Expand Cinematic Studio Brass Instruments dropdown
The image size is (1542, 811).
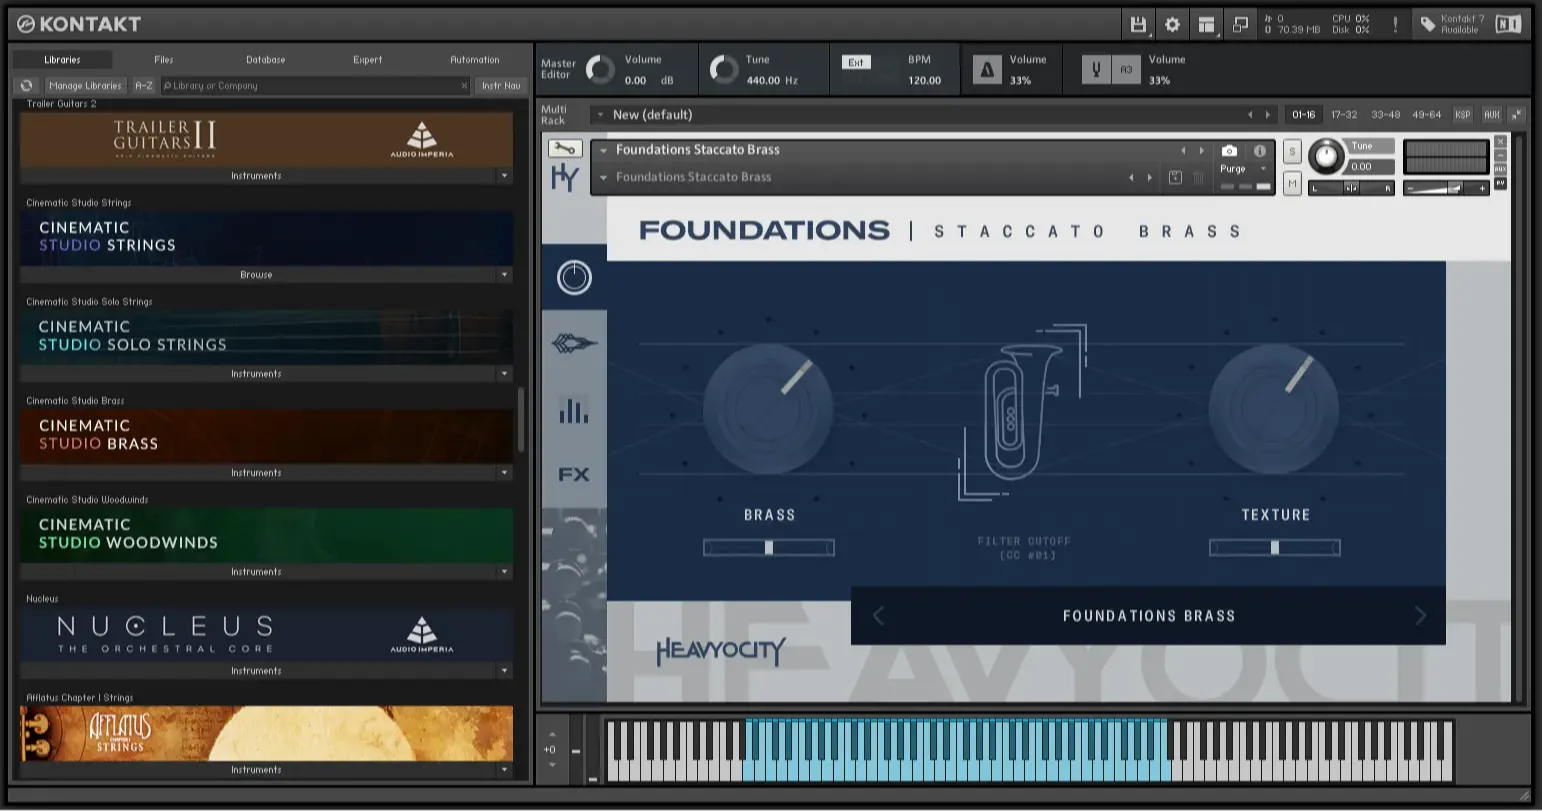(504, 473)
